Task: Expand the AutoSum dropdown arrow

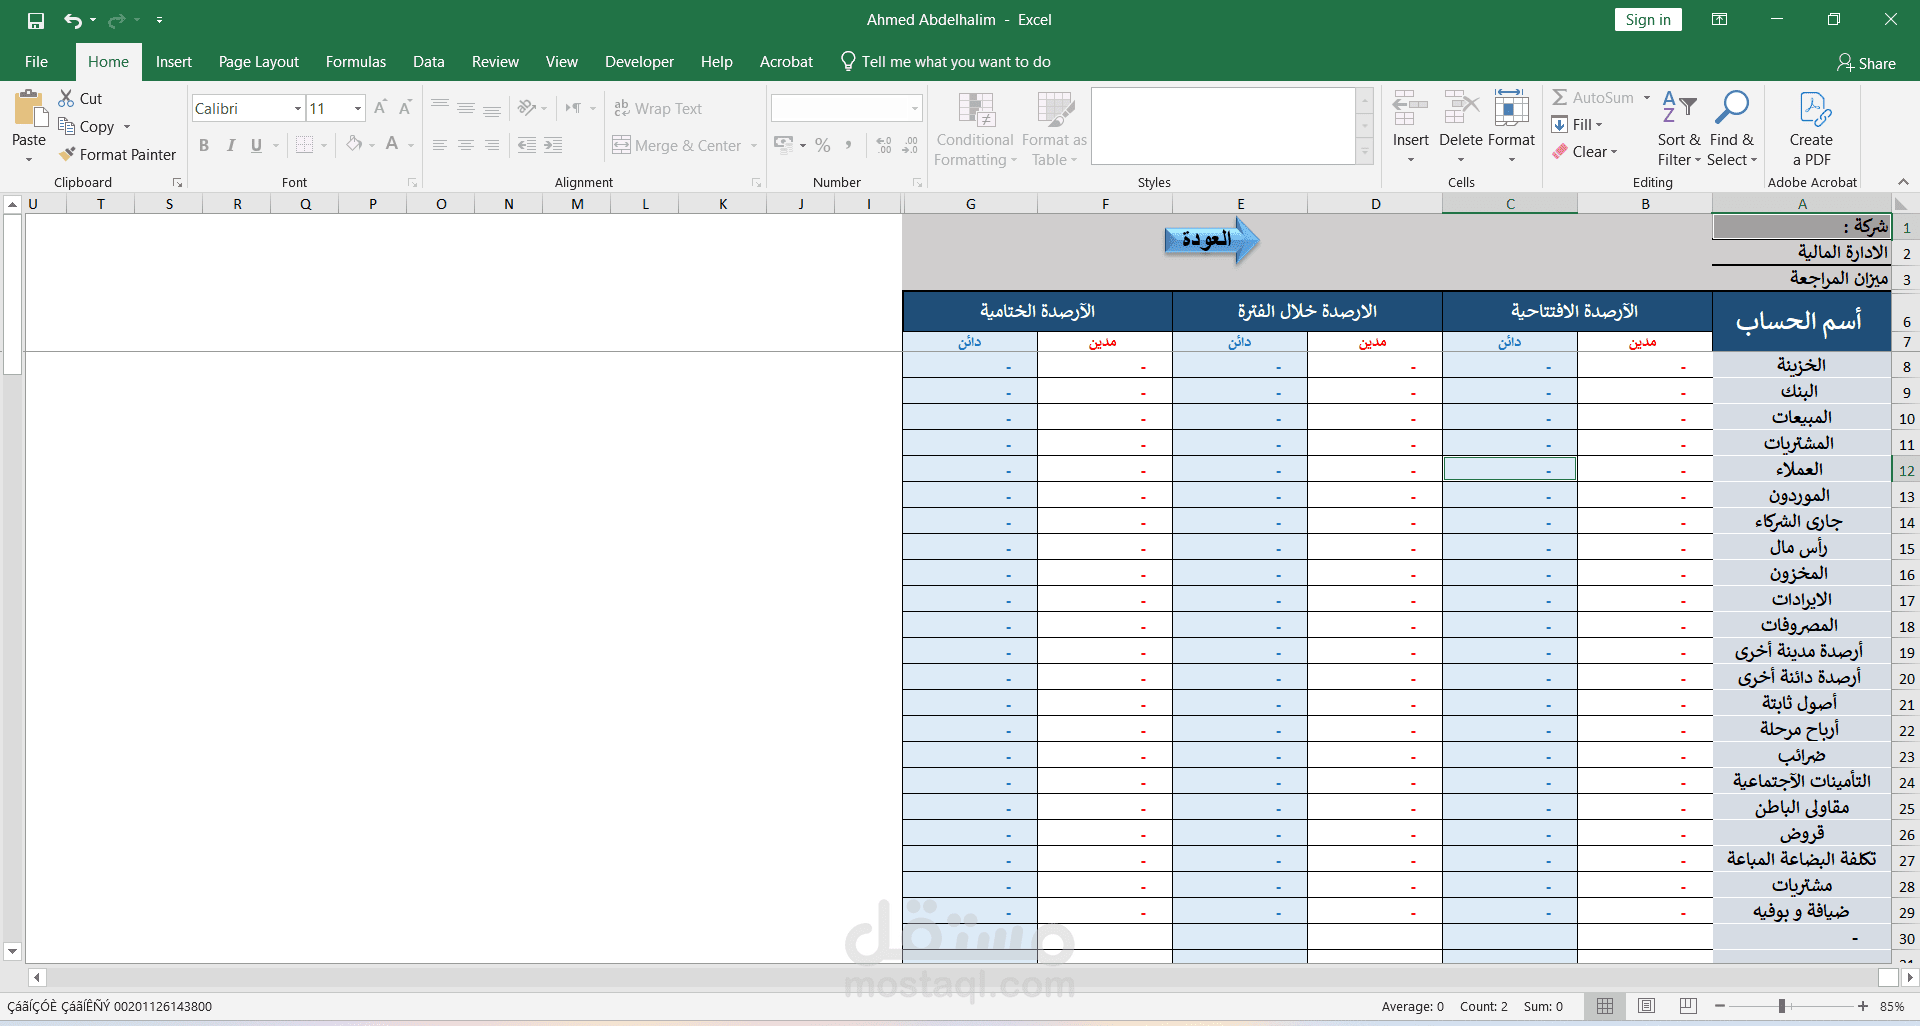Action: [x=1646, y=98]
